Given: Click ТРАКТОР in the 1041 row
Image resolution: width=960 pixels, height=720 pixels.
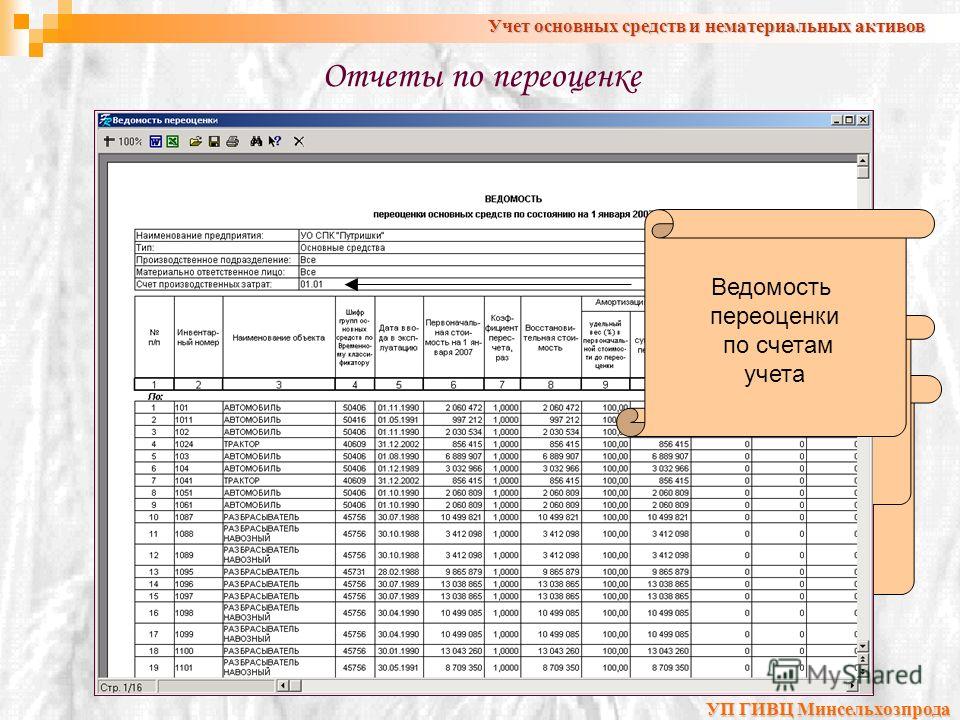Looking at the screenshot, I should tap(242, 481).
